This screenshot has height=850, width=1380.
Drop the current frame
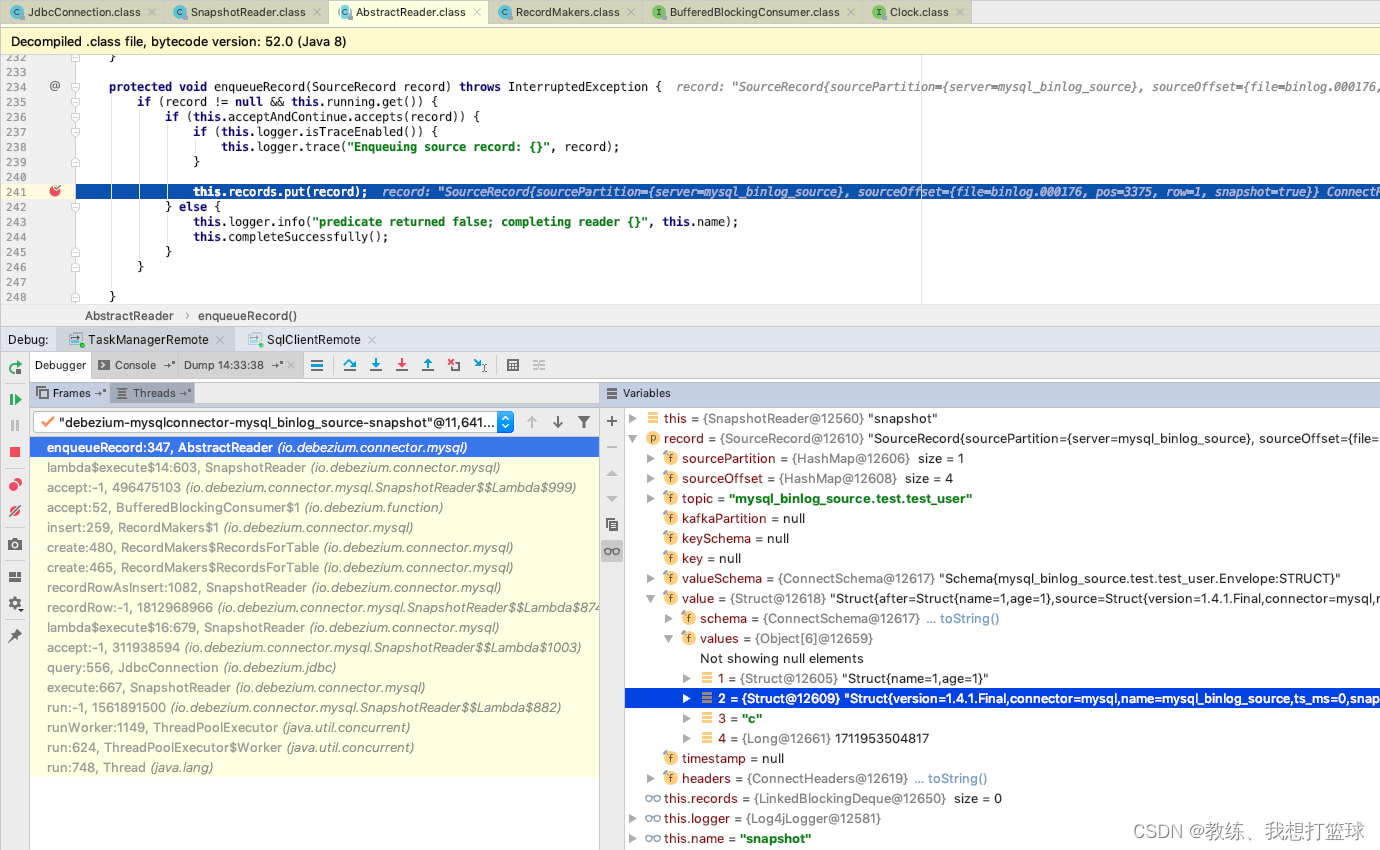point(454,365)
